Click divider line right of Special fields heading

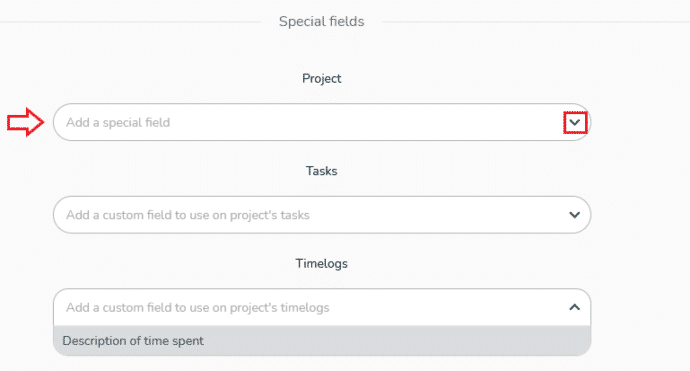coord(536,22)
